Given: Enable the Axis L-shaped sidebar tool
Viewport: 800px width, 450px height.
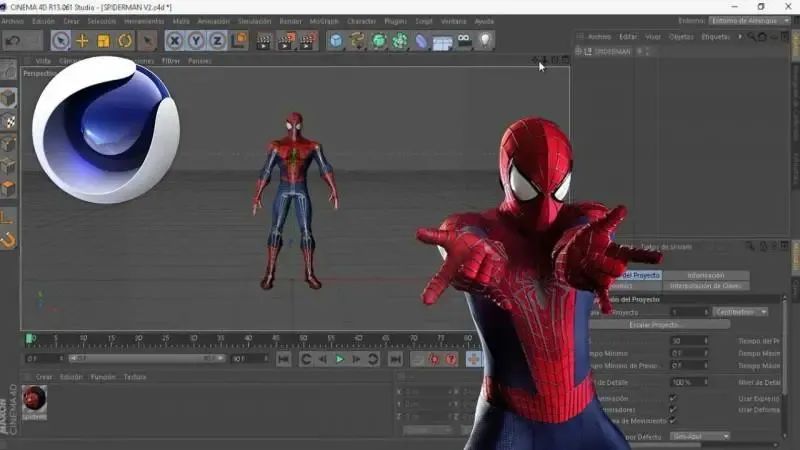Looking at the screenshot, I should click(7, 217).
